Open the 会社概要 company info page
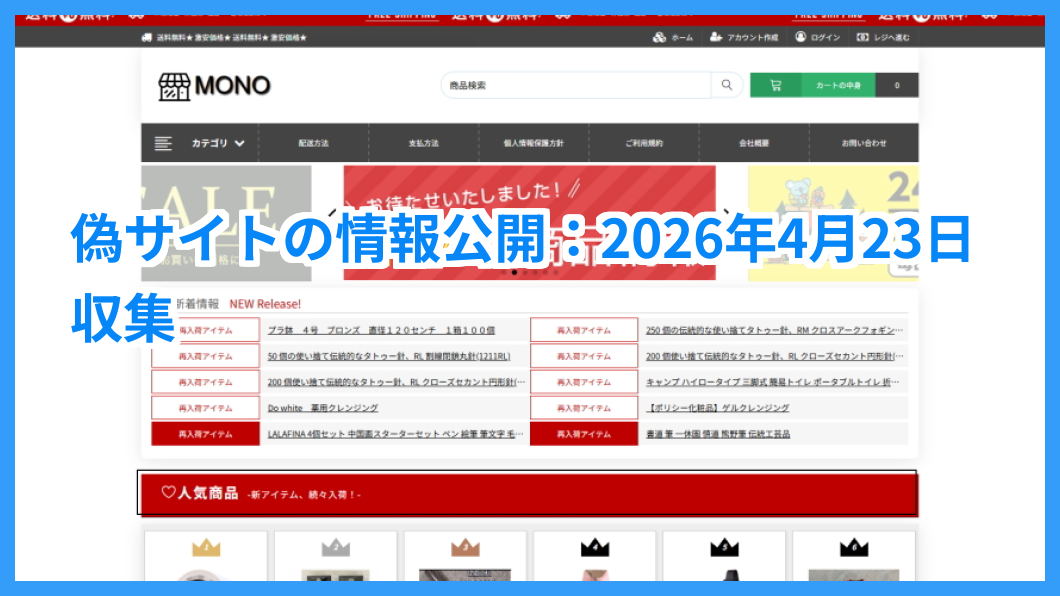Image resolution: width=1060 pixels, height=596 pixels. (x=753, y=143)
